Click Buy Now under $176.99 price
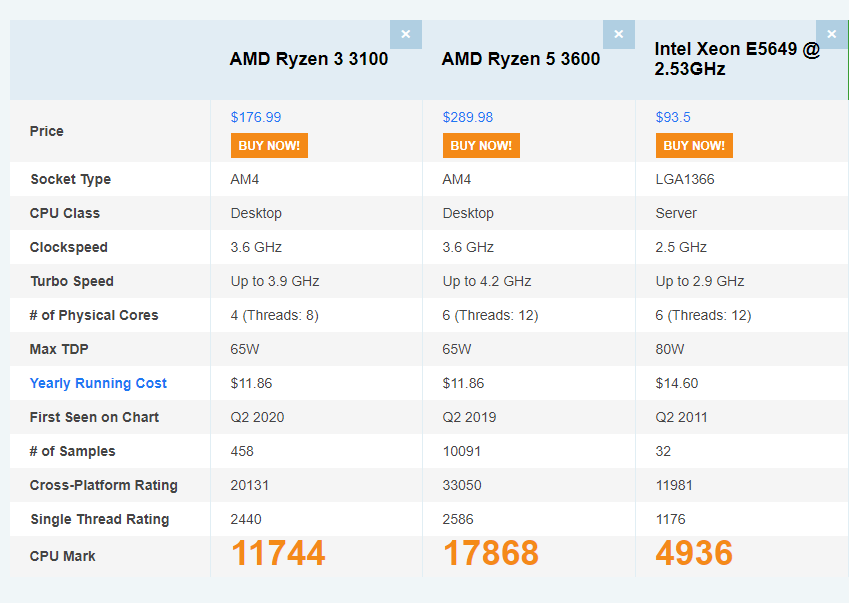The height and width of the screenshot is (603, 849). click(269, 146)
